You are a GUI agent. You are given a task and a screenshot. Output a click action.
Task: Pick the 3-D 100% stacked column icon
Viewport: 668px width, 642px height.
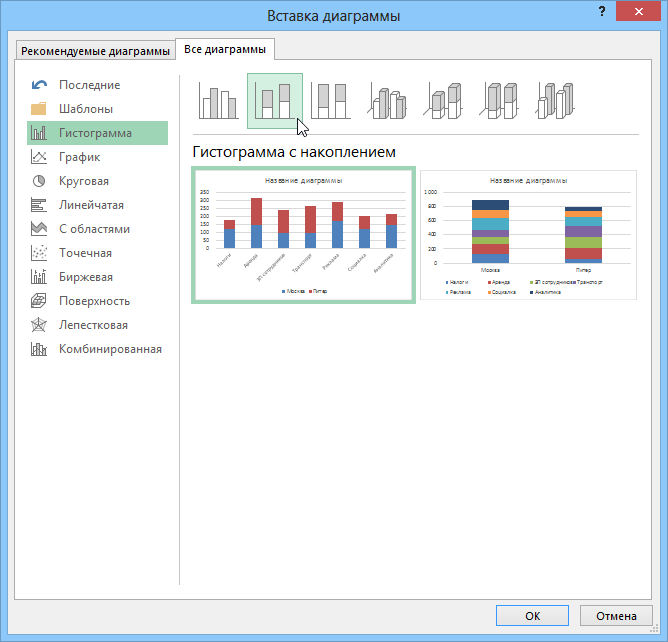coord(500,101)
